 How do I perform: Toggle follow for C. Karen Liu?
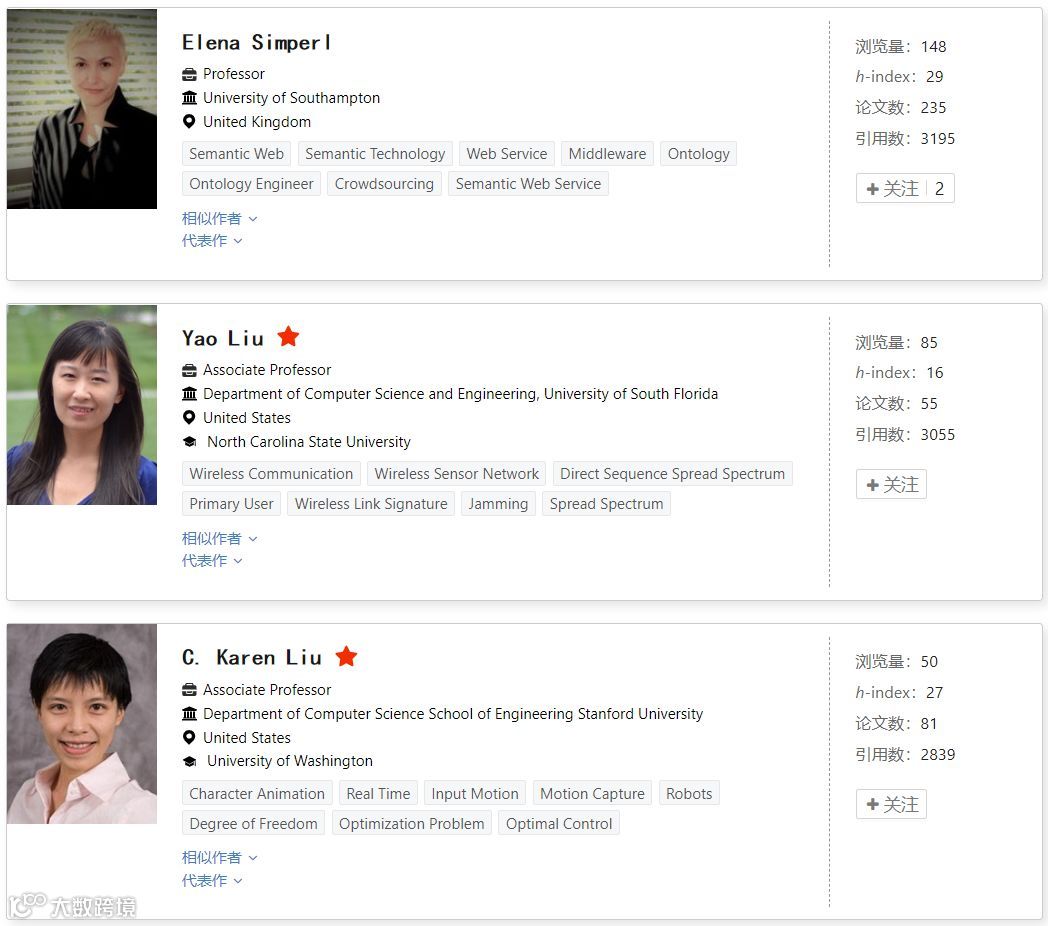click(x=891, y=804)
